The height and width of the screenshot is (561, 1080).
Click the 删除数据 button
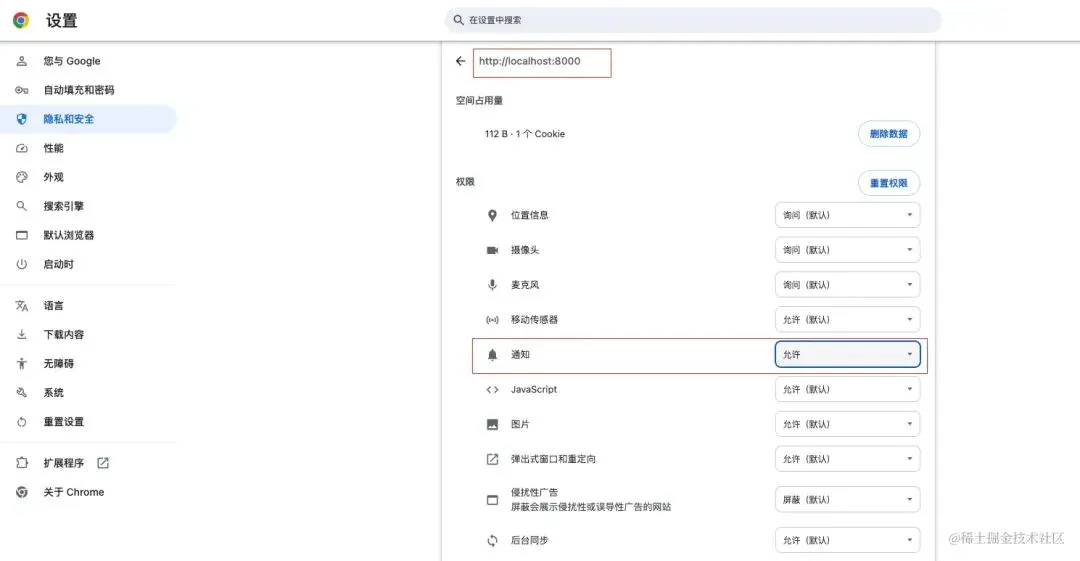(x=889, y=134)
